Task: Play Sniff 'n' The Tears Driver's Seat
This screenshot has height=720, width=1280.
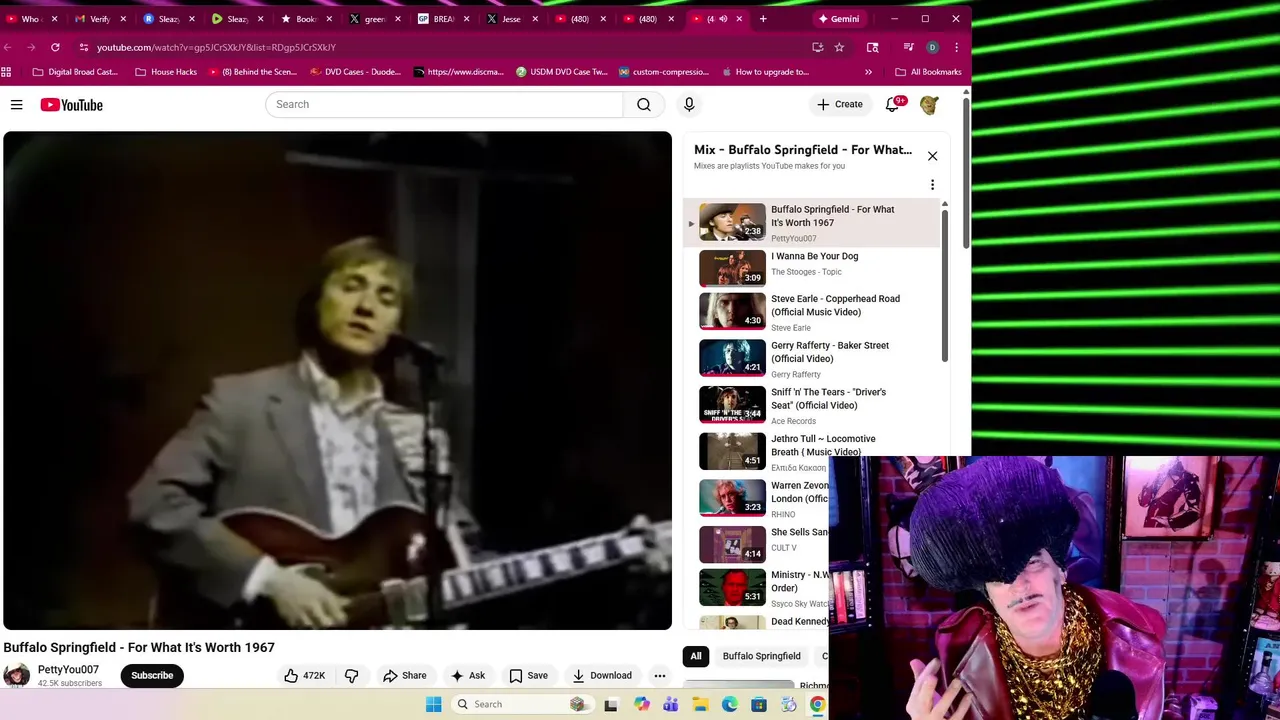Action: (812, 406)
